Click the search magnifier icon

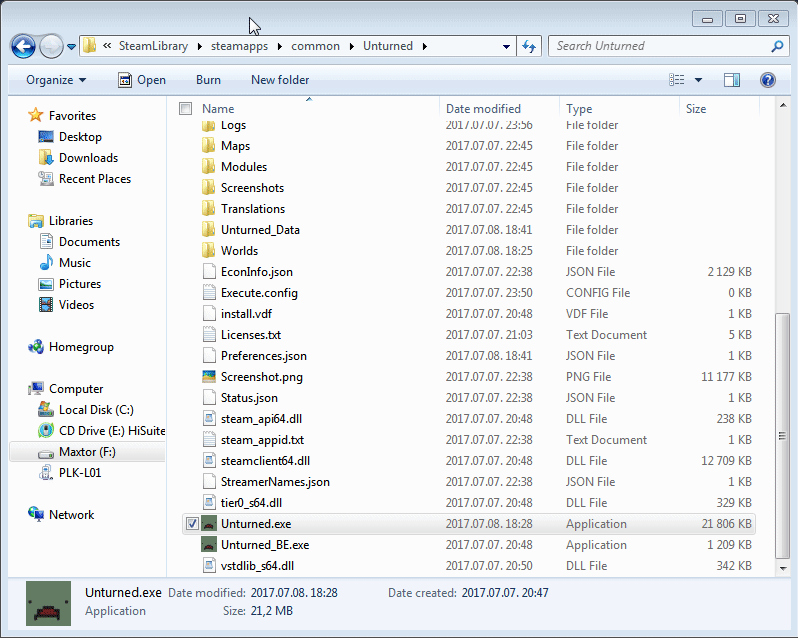point(777,46)
